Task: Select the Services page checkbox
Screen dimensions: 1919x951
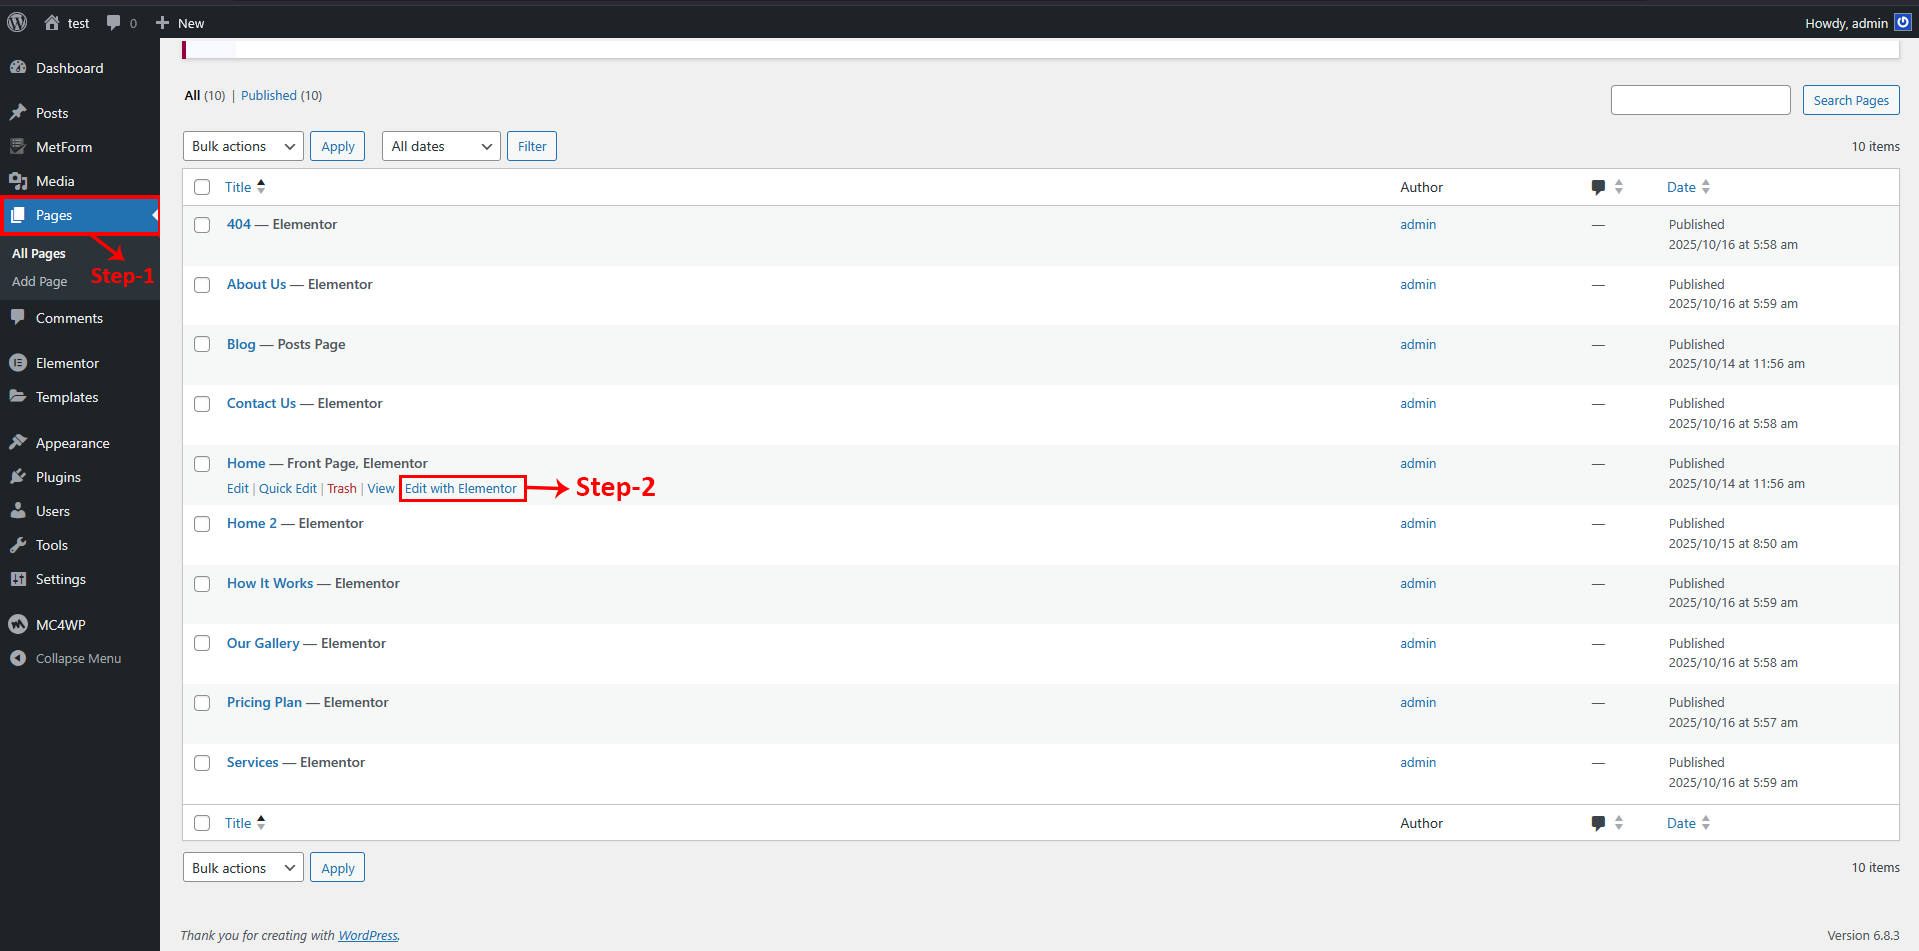Action: (x=202, y=763)
